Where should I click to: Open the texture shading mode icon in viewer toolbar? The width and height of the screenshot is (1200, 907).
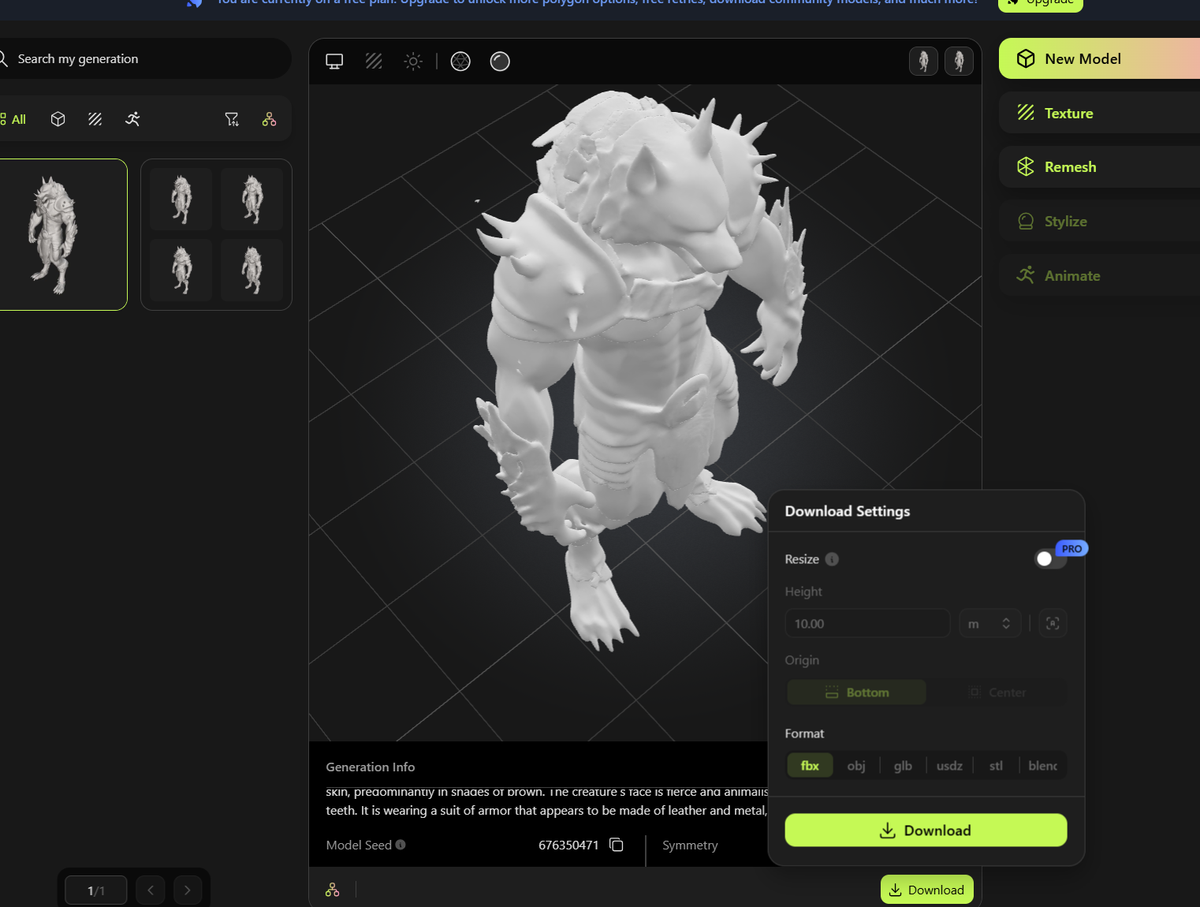point(373,61)
